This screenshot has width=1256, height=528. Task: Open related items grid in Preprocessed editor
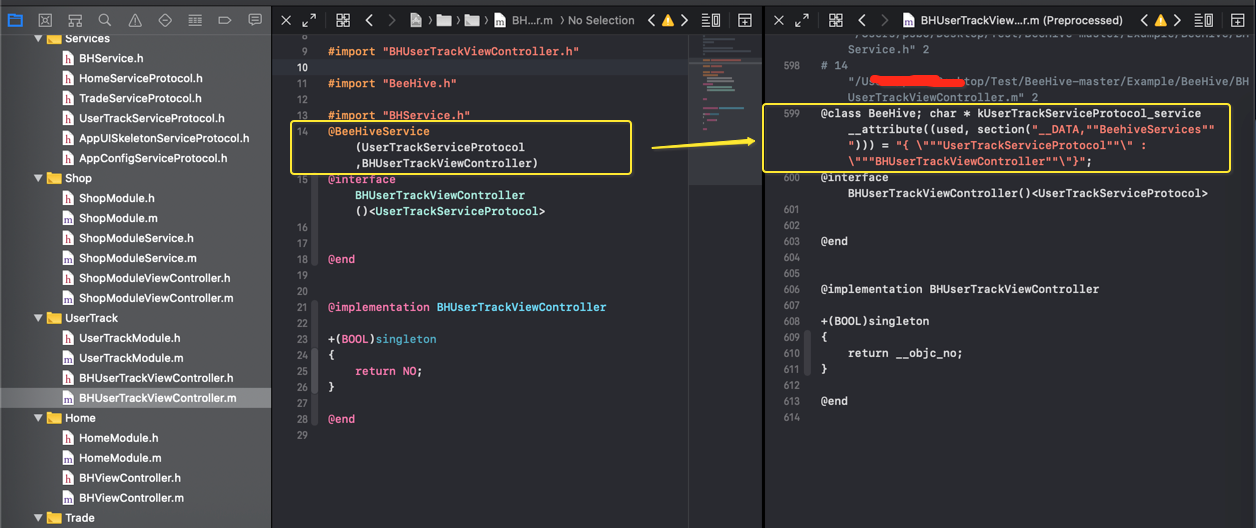click(836, 20)
